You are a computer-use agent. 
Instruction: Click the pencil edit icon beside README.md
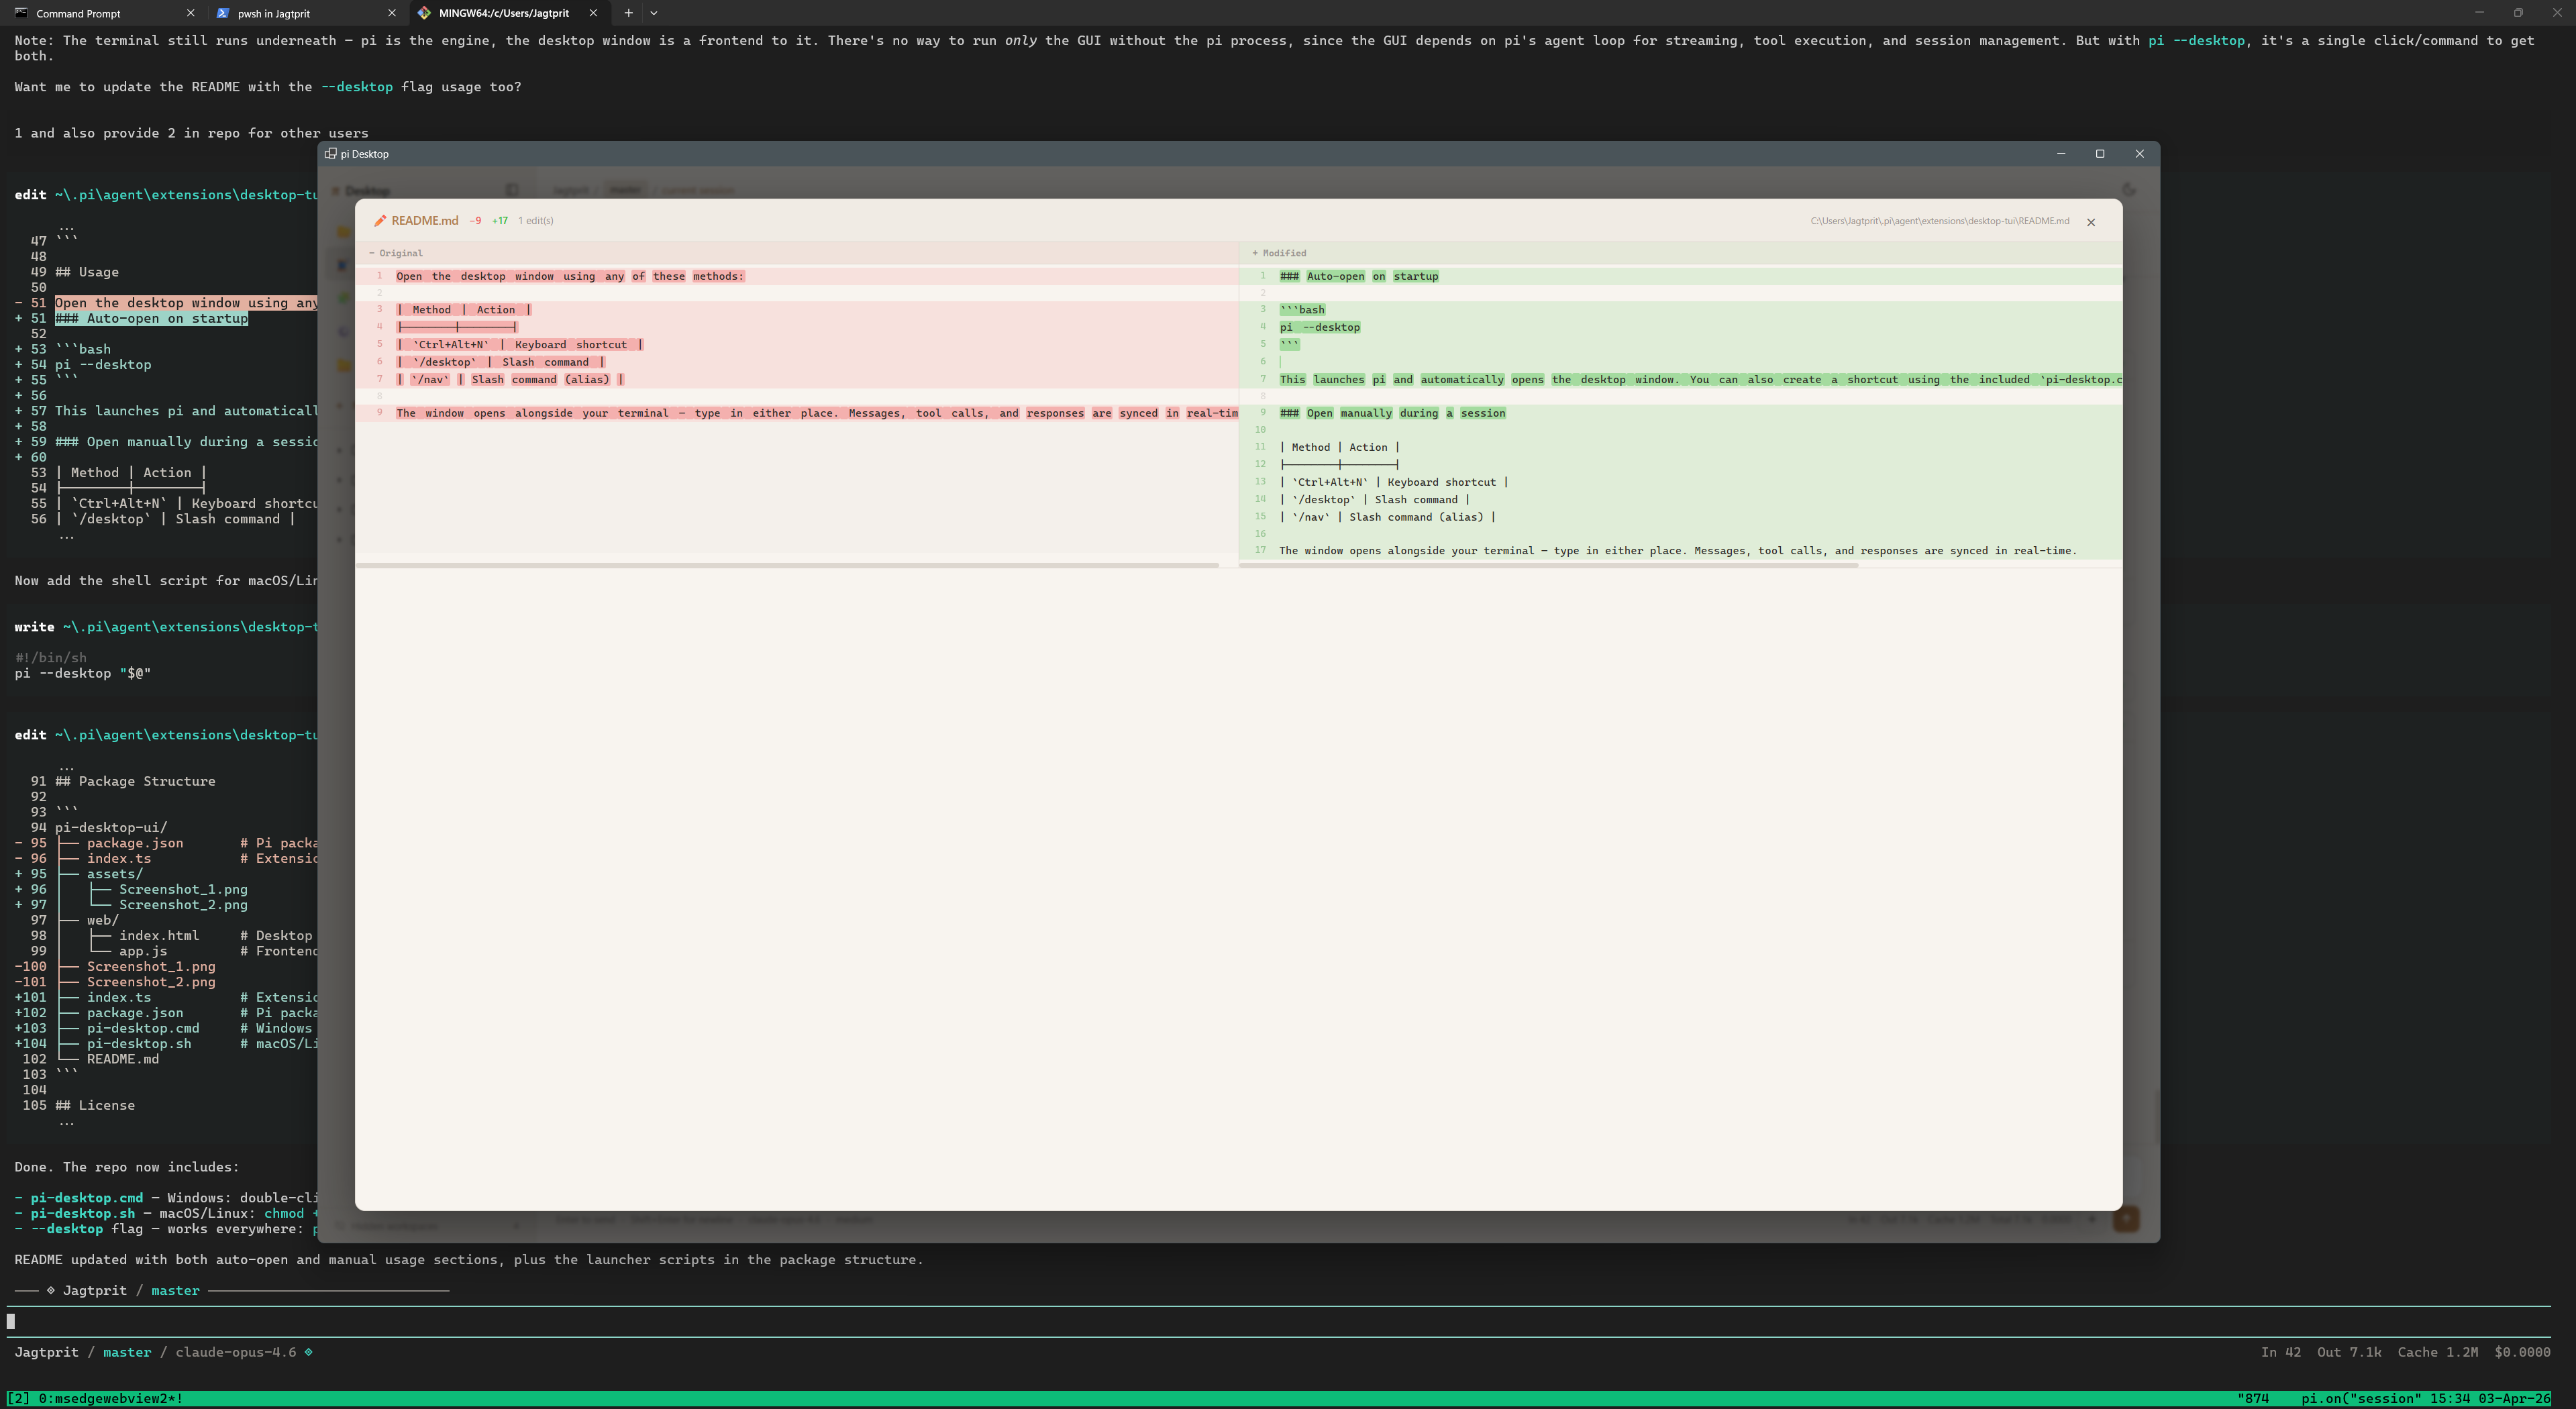(x=380, y=221)
